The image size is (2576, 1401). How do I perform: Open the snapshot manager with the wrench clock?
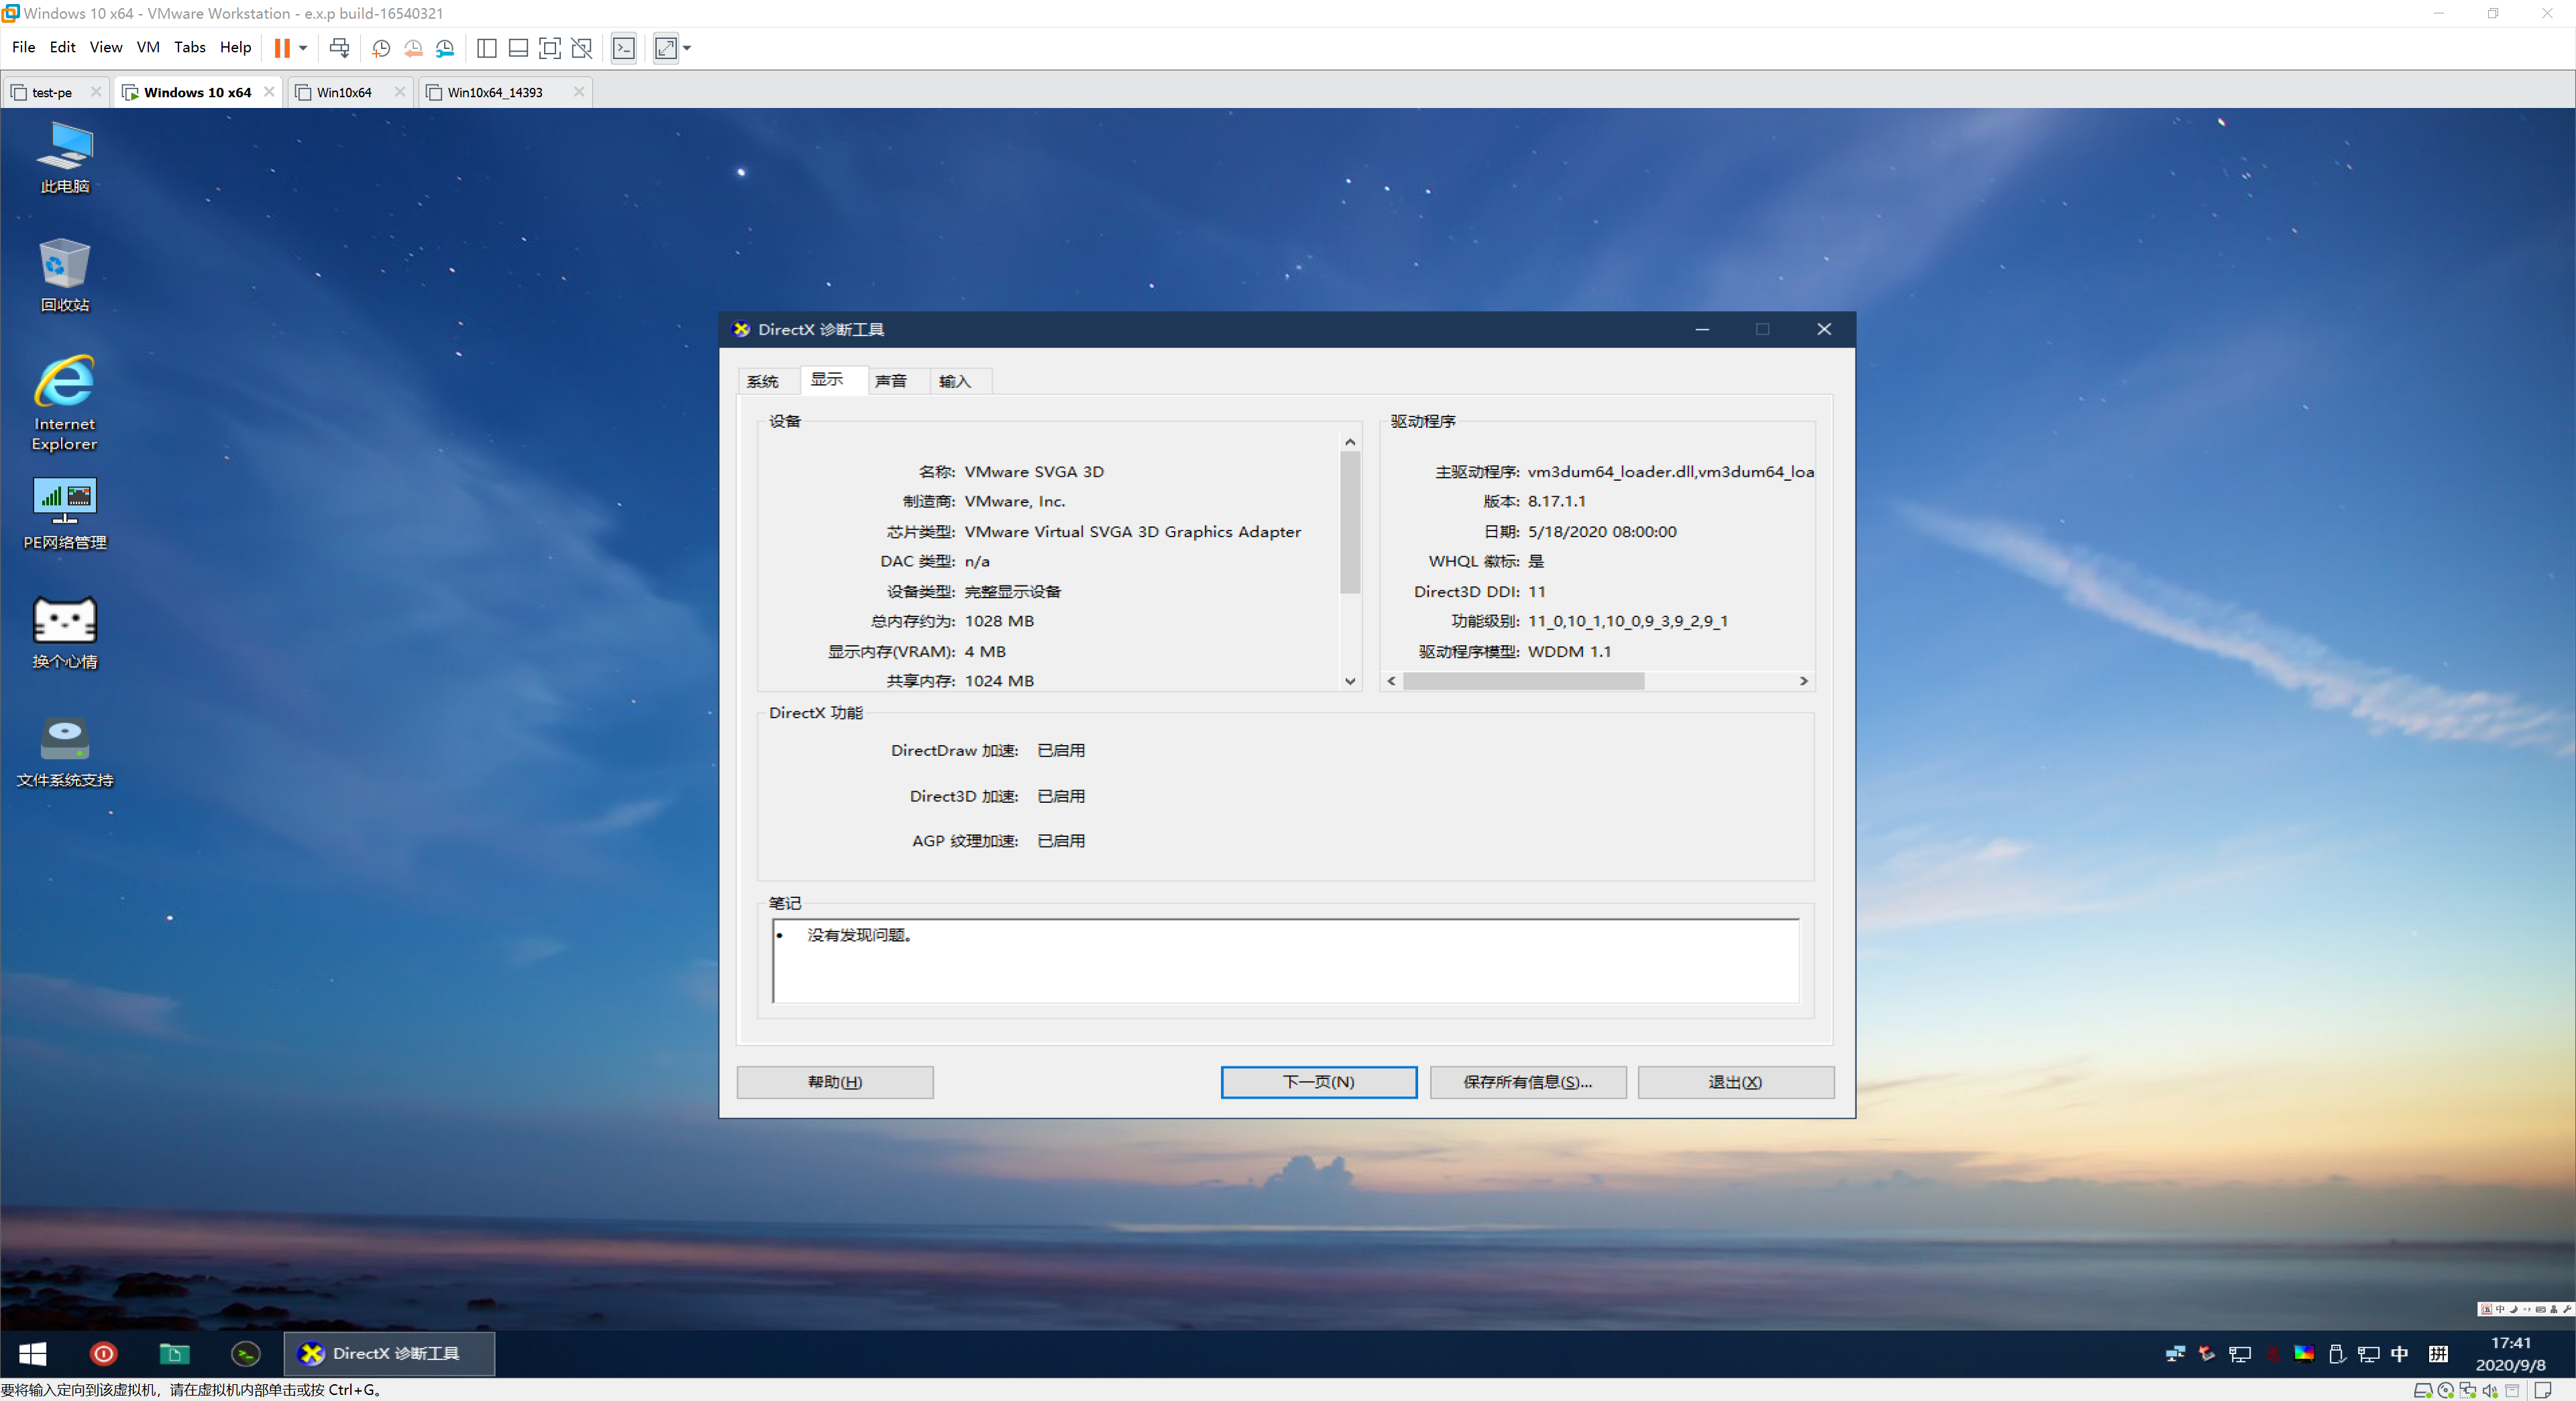click(445, 48)
